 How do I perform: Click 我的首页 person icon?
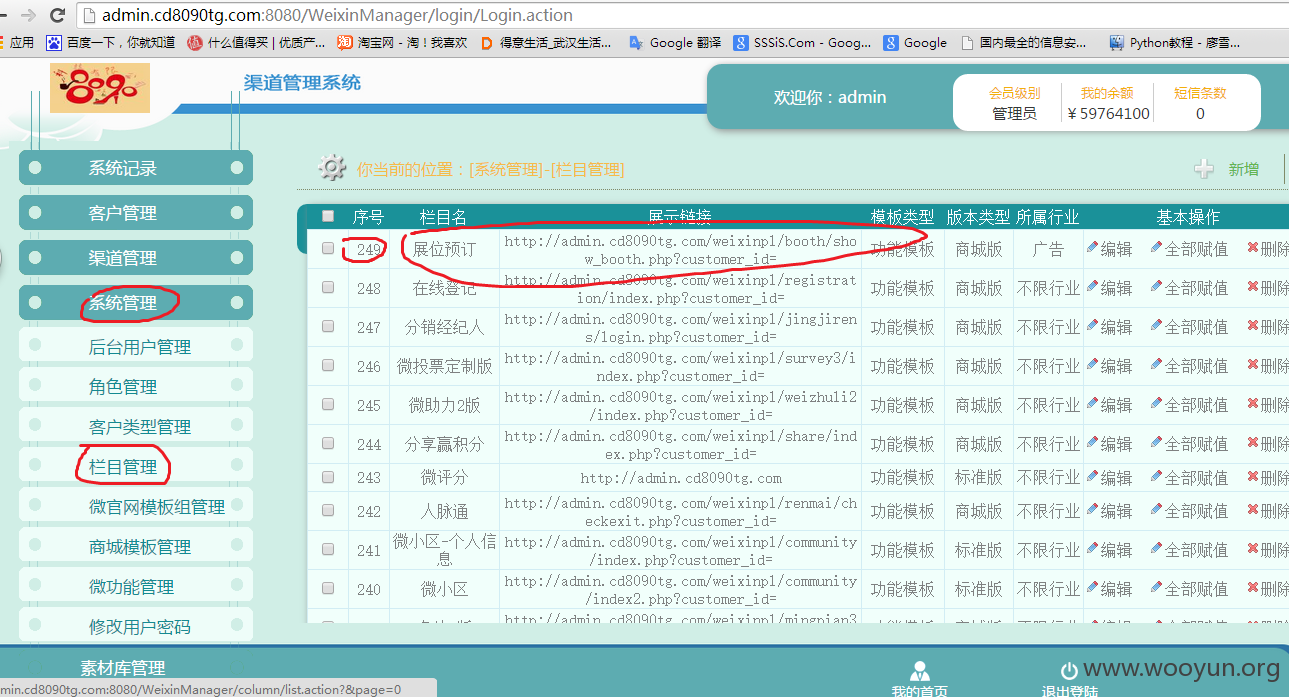[920, 670]
